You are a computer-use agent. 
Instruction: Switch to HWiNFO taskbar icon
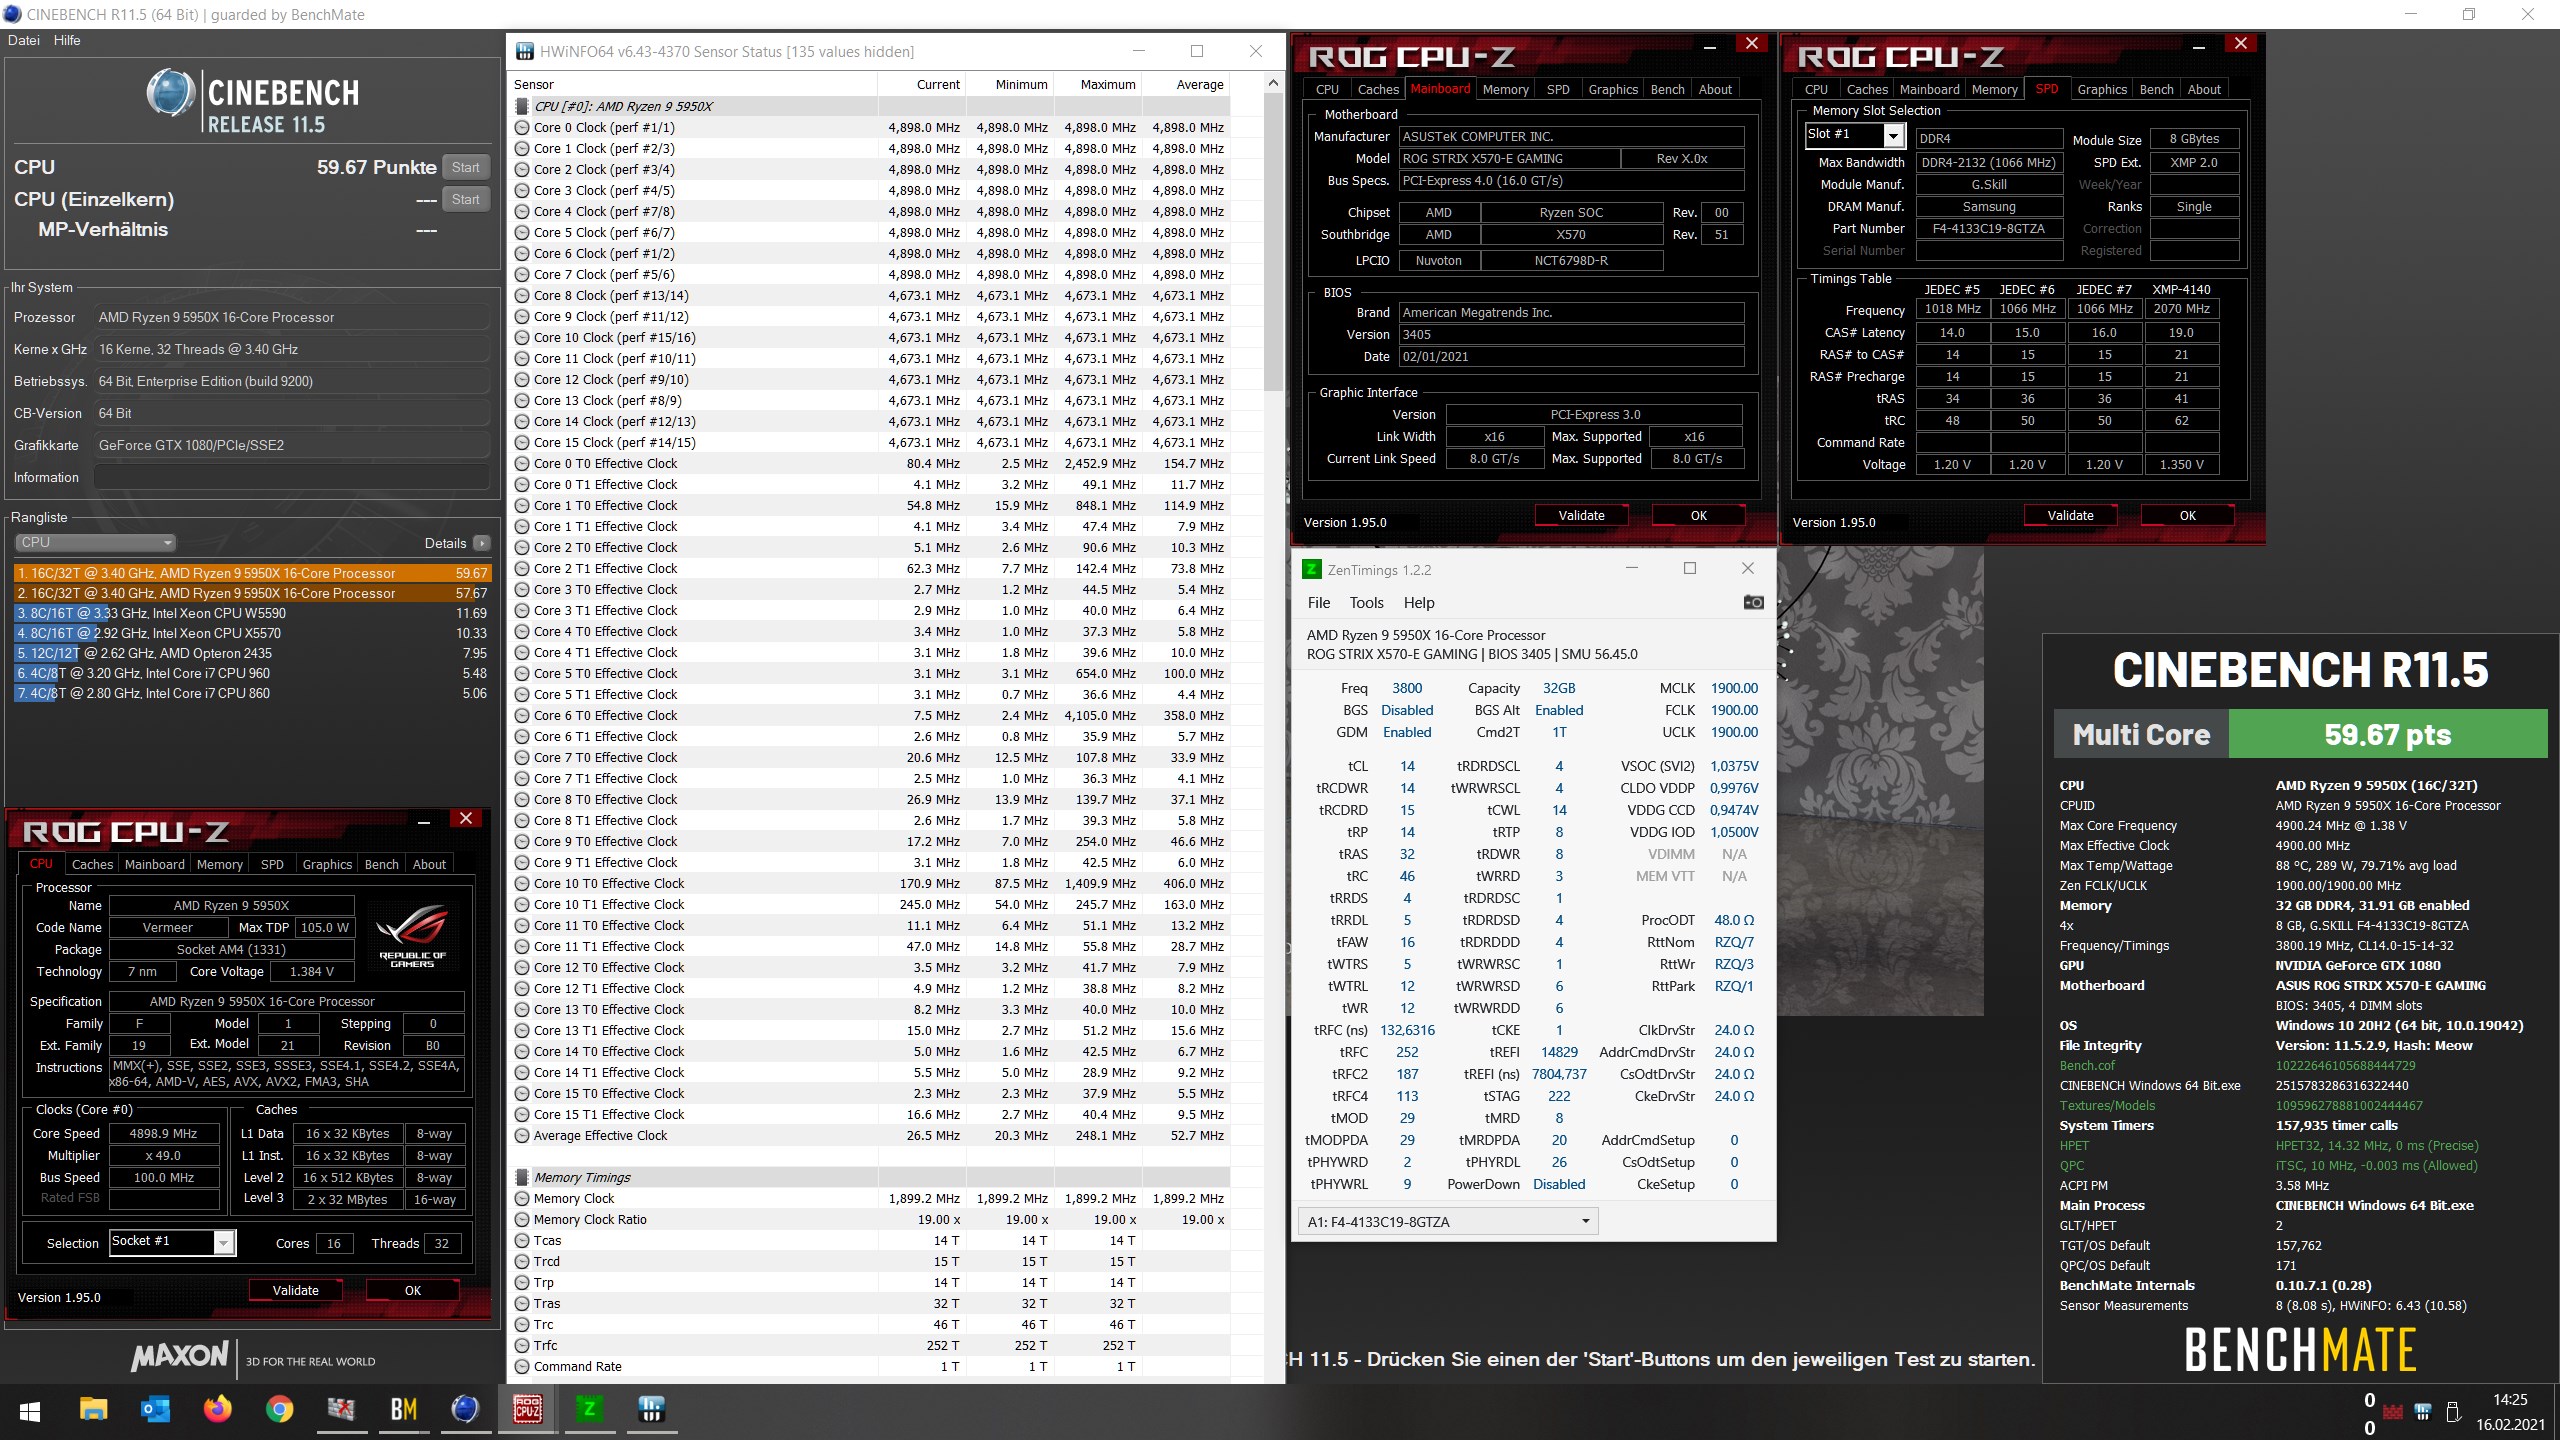coord(651,1410)
